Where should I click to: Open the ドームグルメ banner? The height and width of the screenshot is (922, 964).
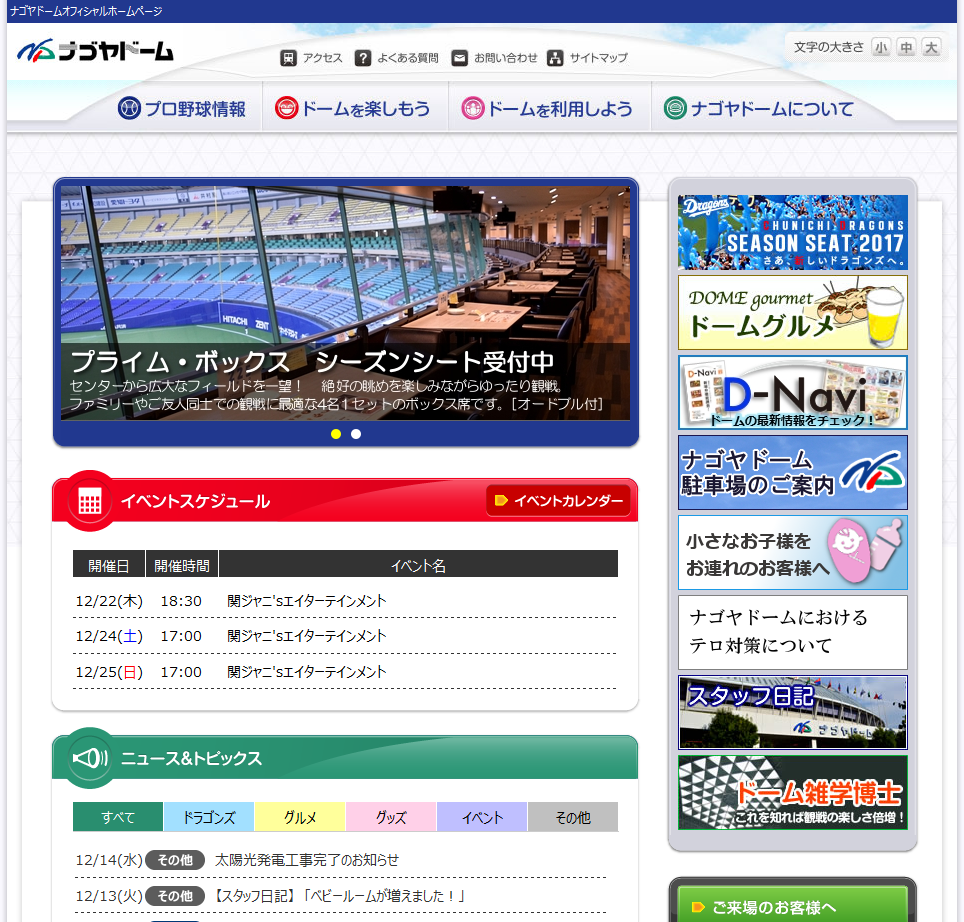[792, 312]
